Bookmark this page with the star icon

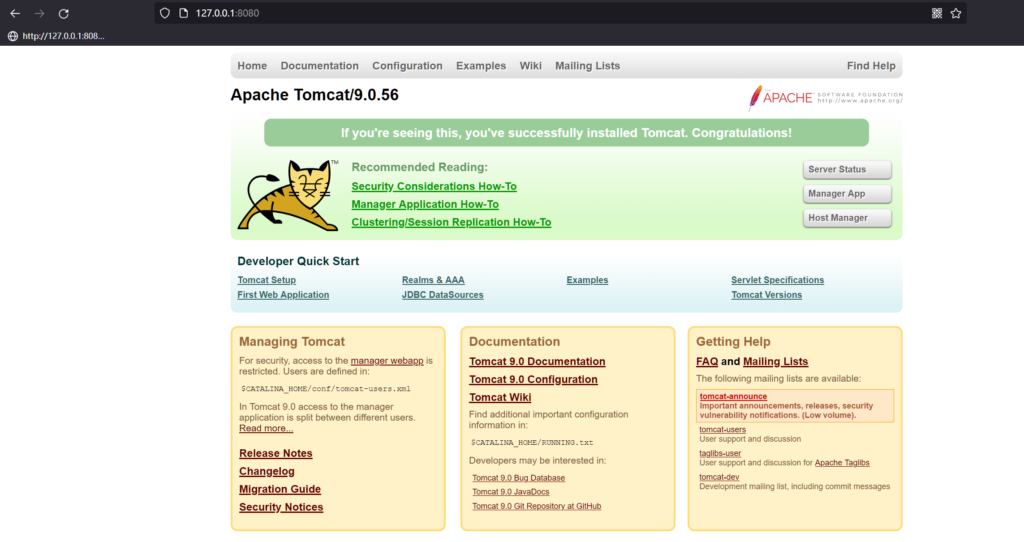tap(956, 13)
